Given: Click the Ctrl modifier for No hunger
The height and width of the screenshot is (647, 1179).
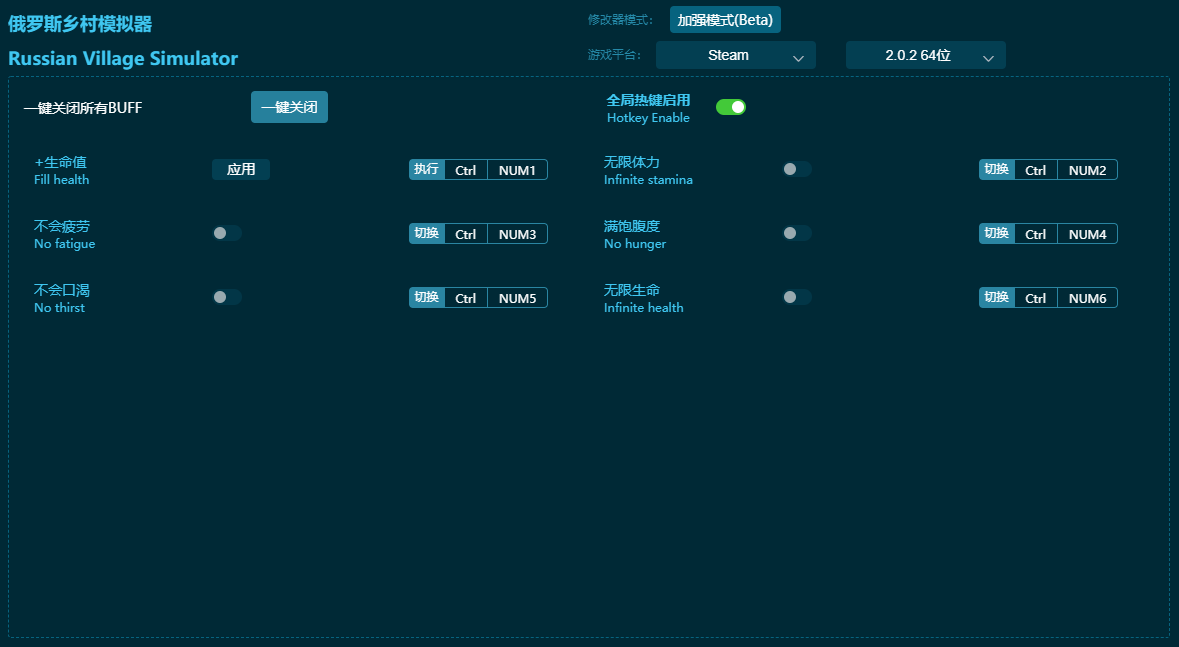Looking at the screenshot, I should pyautogui.click(x=1035, y=234).
